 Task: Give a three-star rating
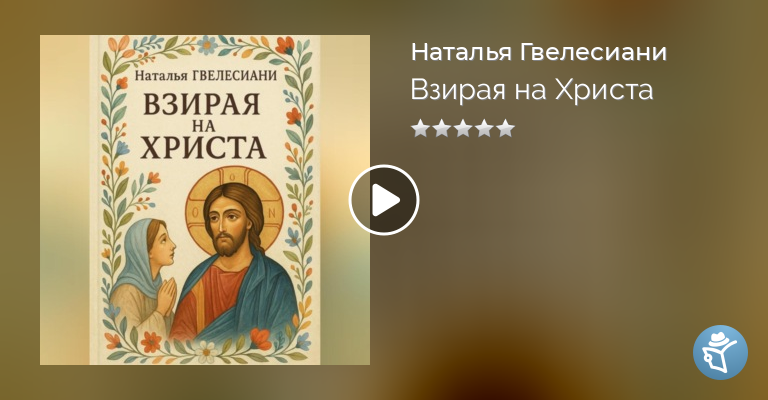coord(463,129)
